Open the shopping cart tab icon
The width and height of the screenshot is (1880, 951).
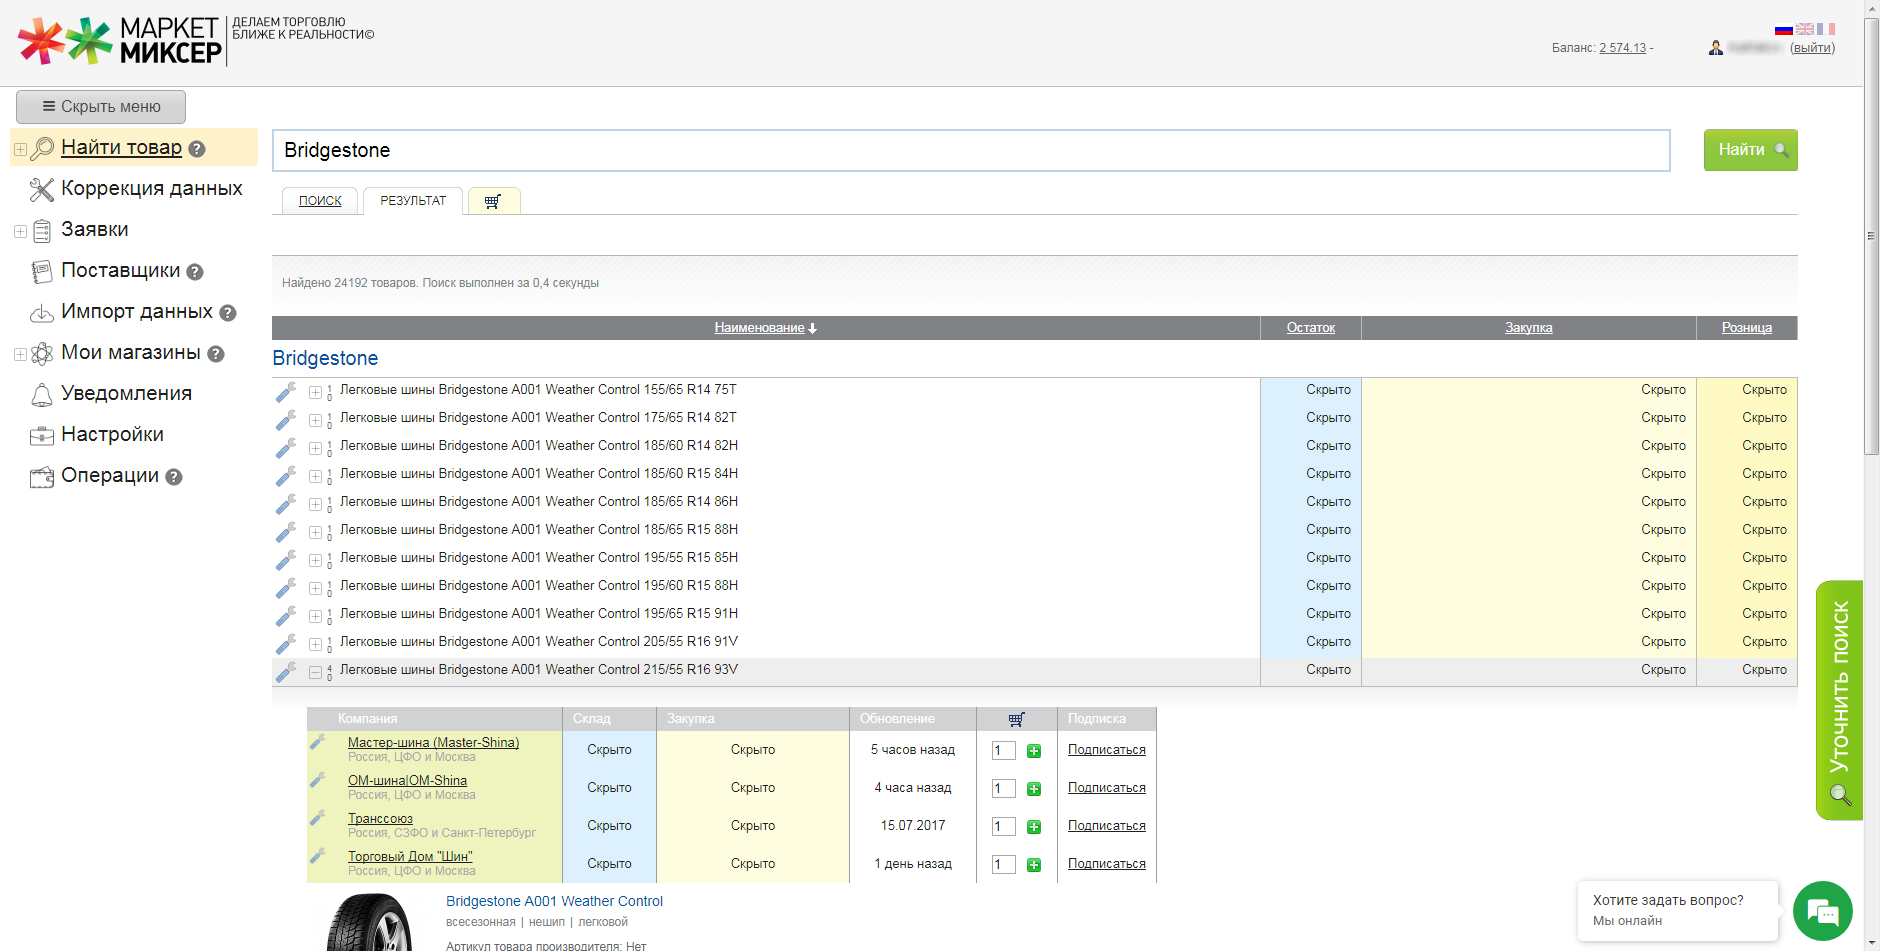tap(493, 202)
